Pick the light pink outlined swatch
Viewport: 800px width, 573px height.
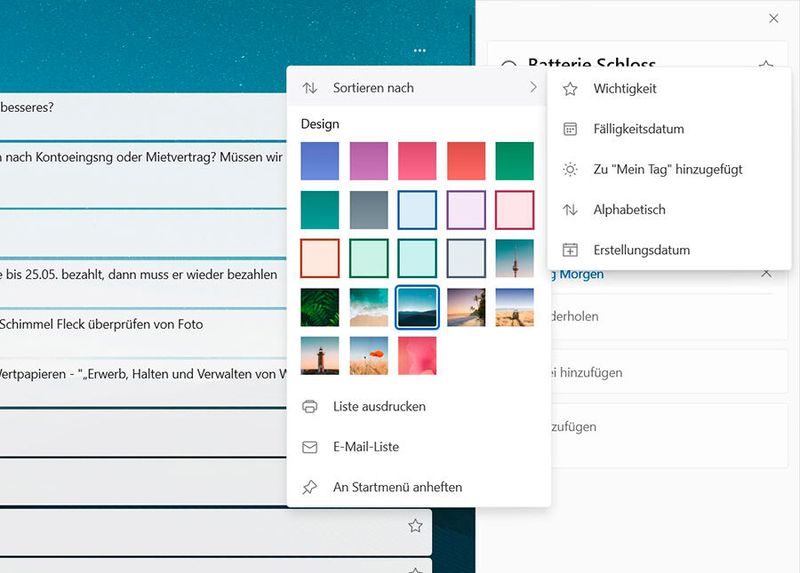515,210
